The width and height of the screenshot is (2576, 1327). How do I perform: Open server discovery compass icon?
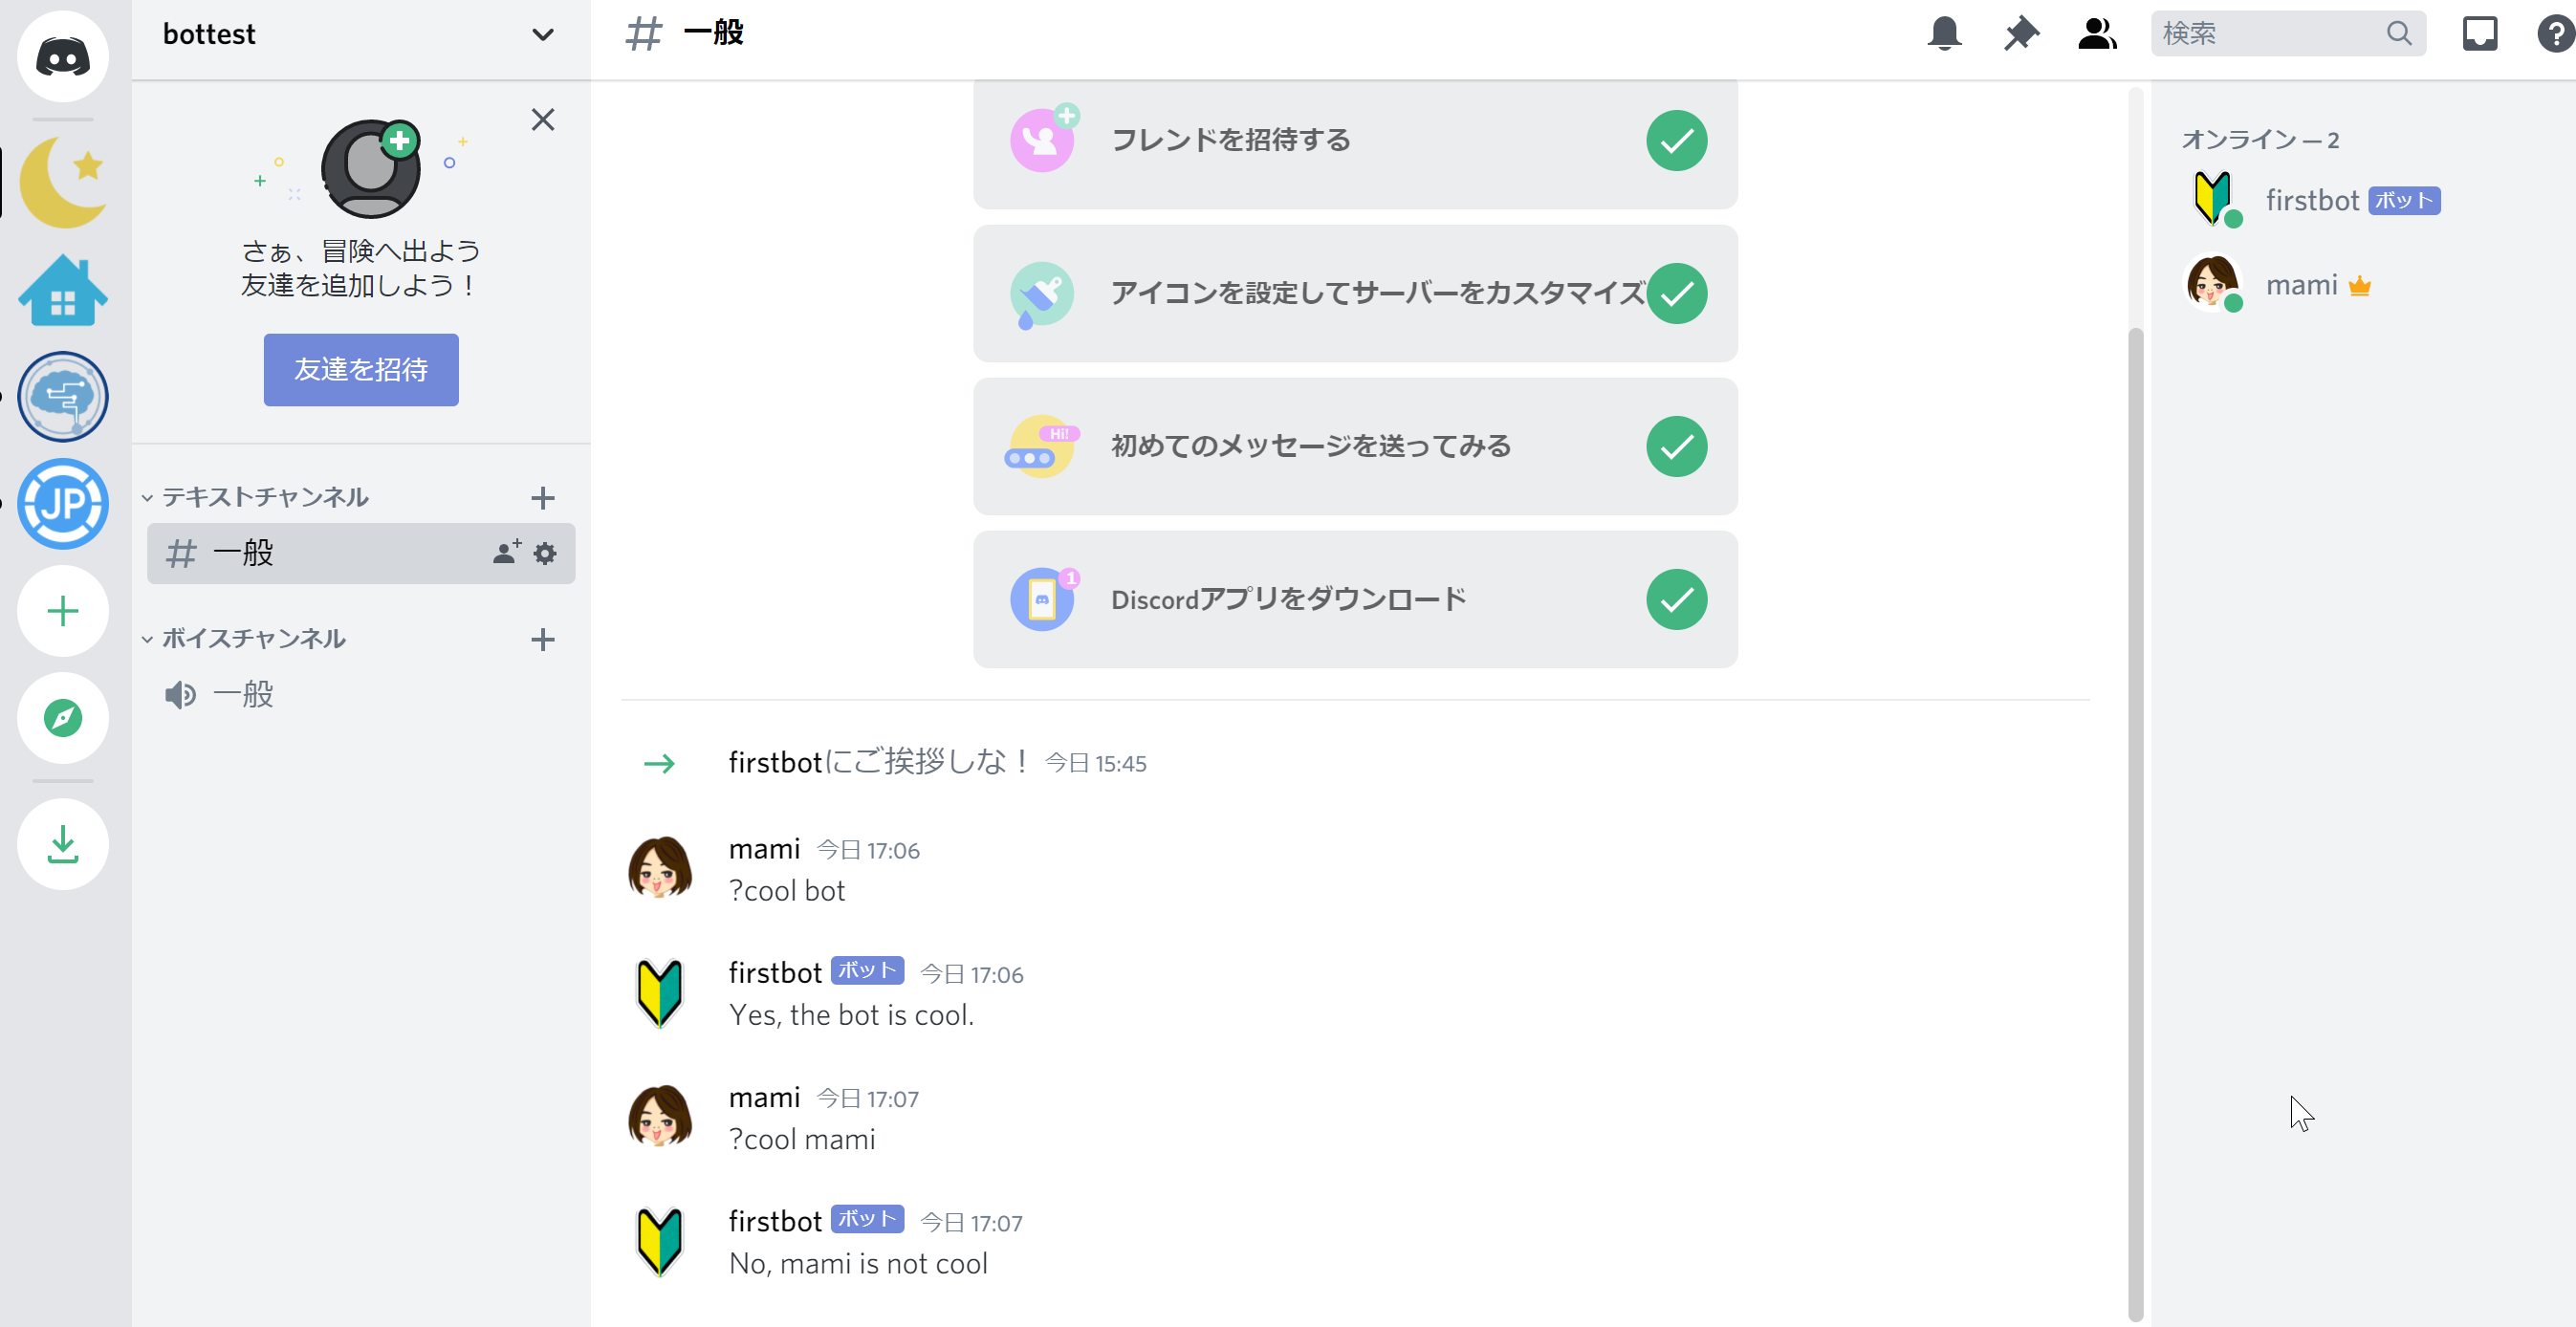click(62, 718)
